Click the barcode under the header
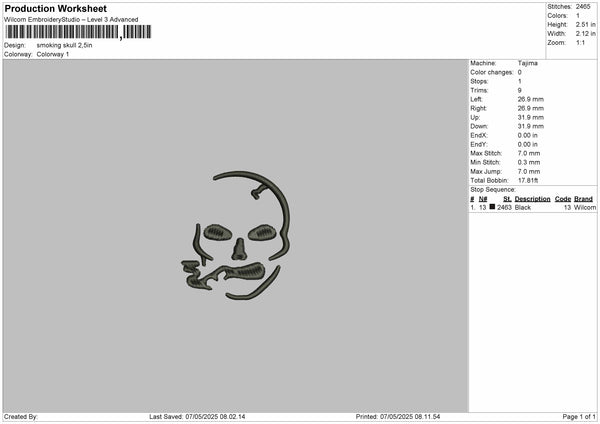600x424 pixels. [x=78, y=32]
